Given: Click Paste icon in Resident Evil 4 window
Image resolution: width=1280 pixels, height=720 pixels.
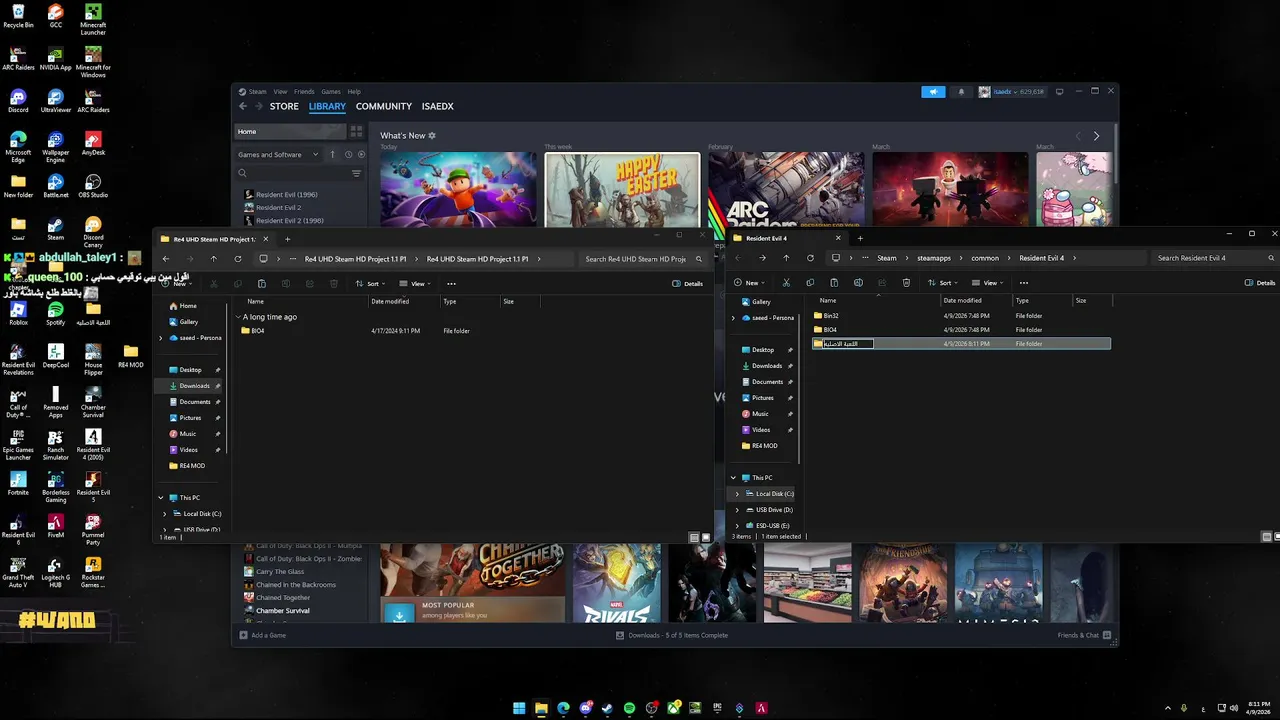Looking at the screenshot, I should pyautogui.click(x=834, y=283).
